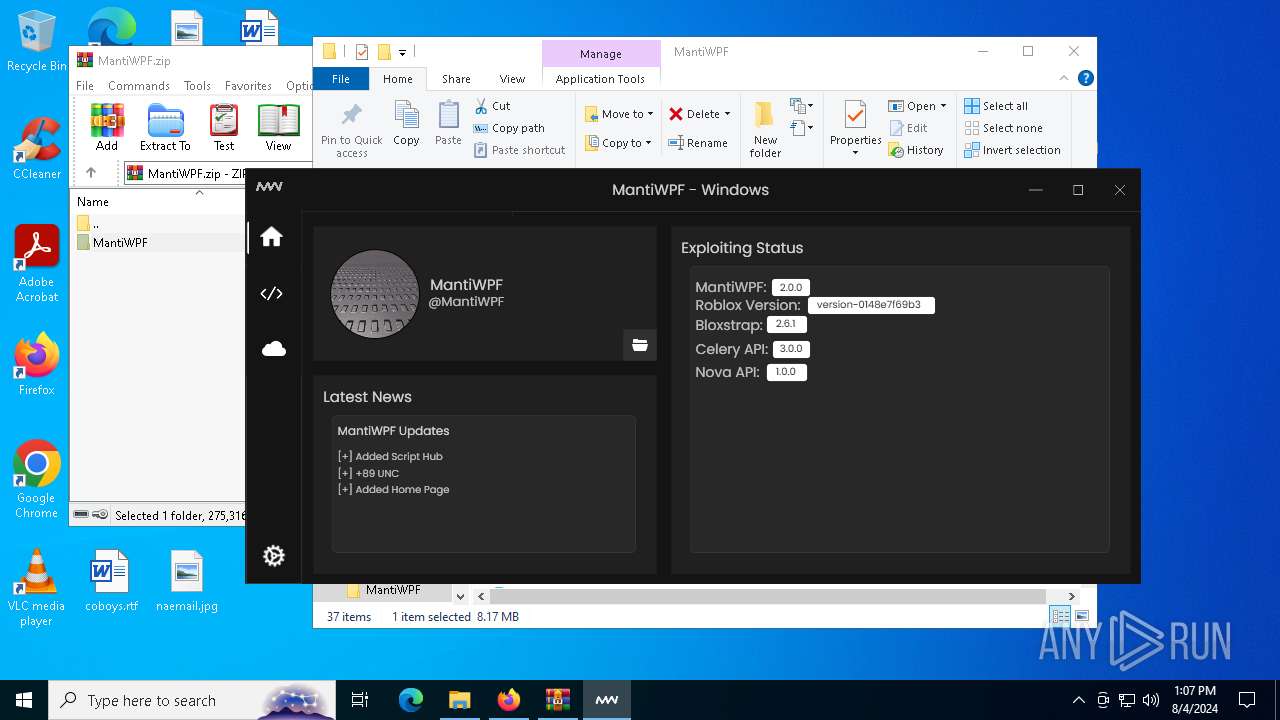The height and width of the screenshot is (720, 1280).
Task: Click Add icon in WinRAR toolbar
Action: click(107, 127)
